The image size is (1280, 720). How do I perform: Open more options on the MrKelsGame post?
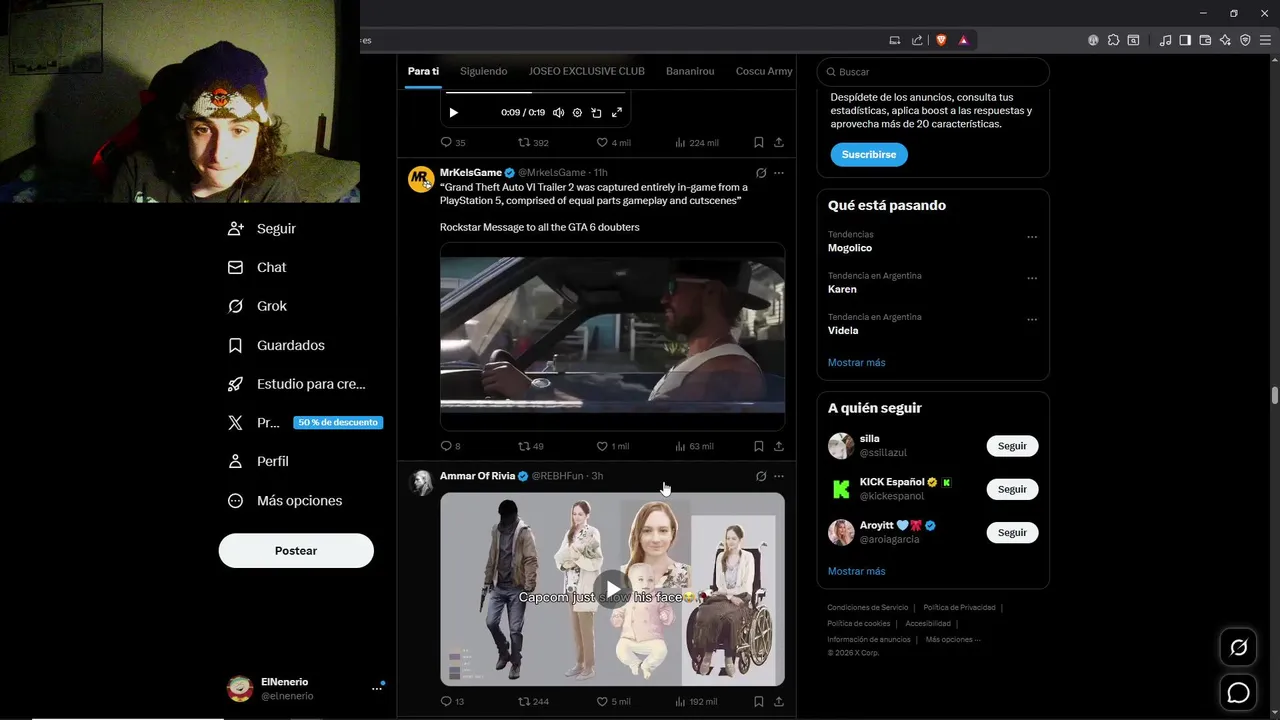tap(779, 173)
